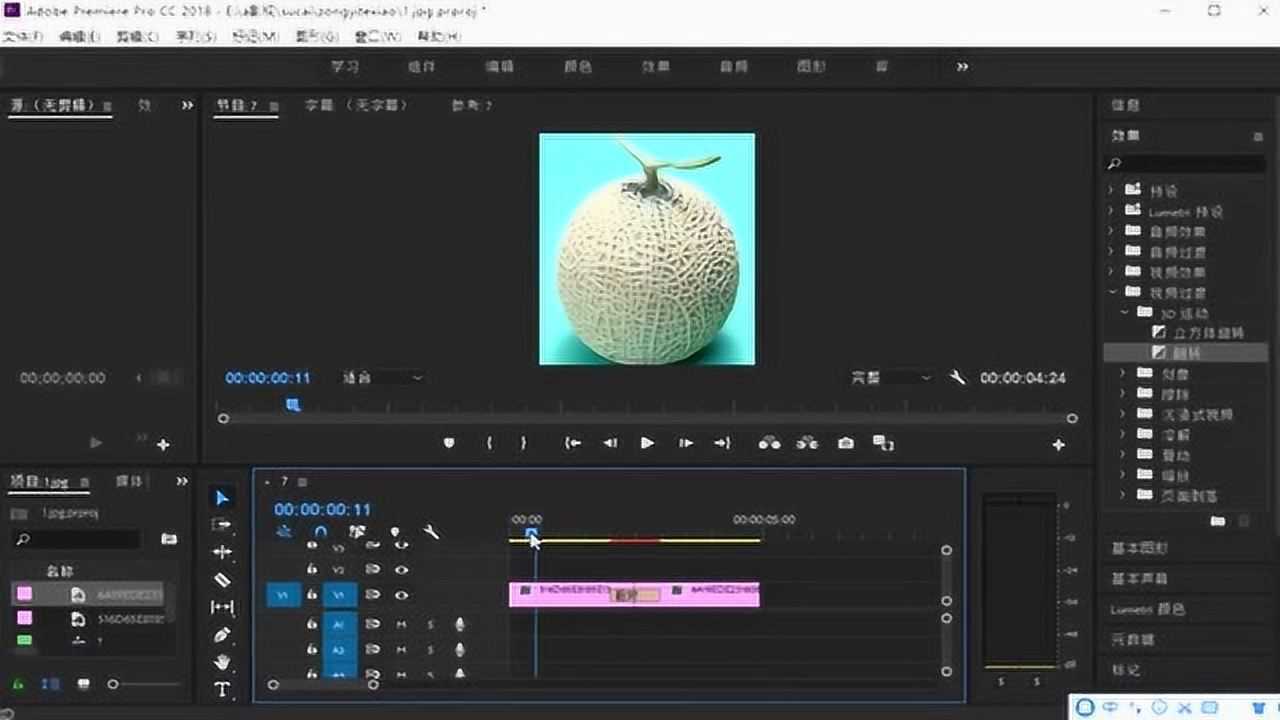Hide video track V2 output via eye icon

[403, 569]
